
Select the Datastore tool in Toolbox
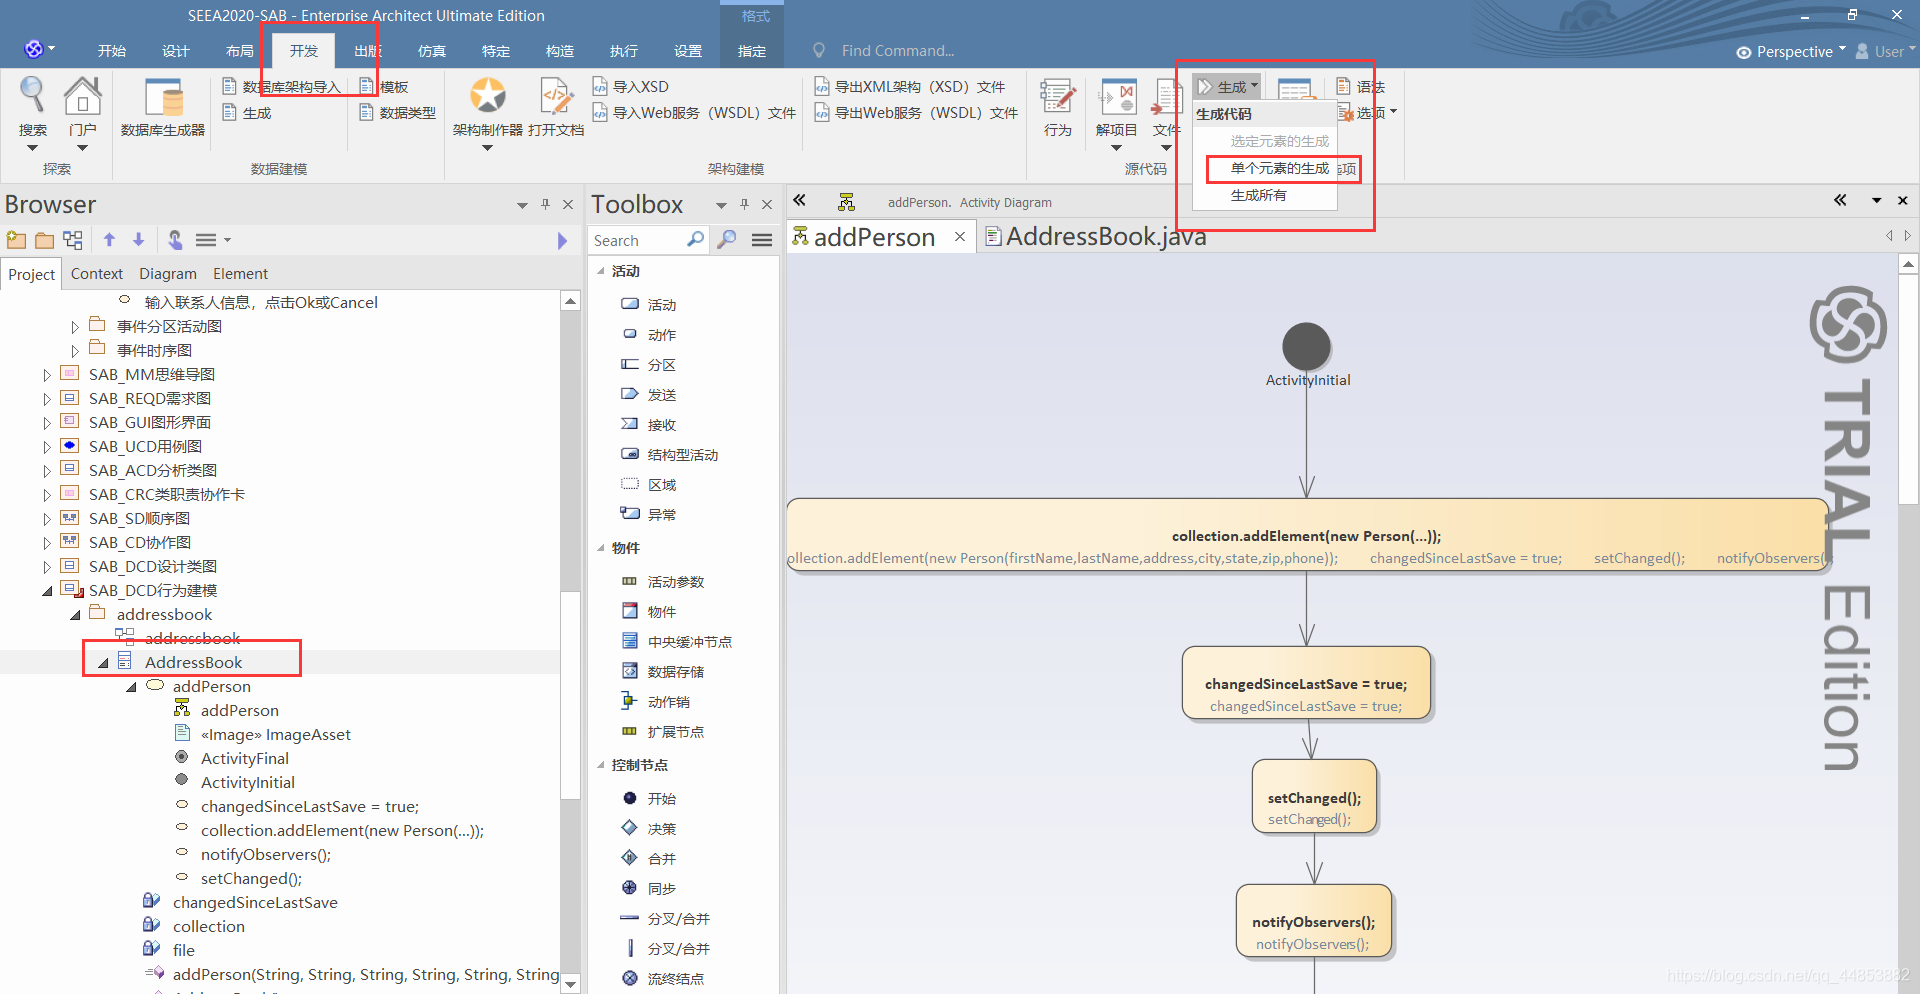coord(663,672)
